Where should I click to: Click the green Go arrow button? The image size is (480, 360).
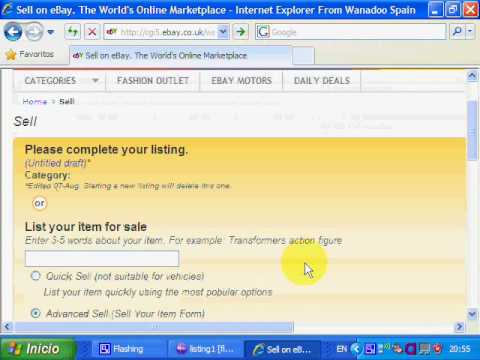click(240, 32)
